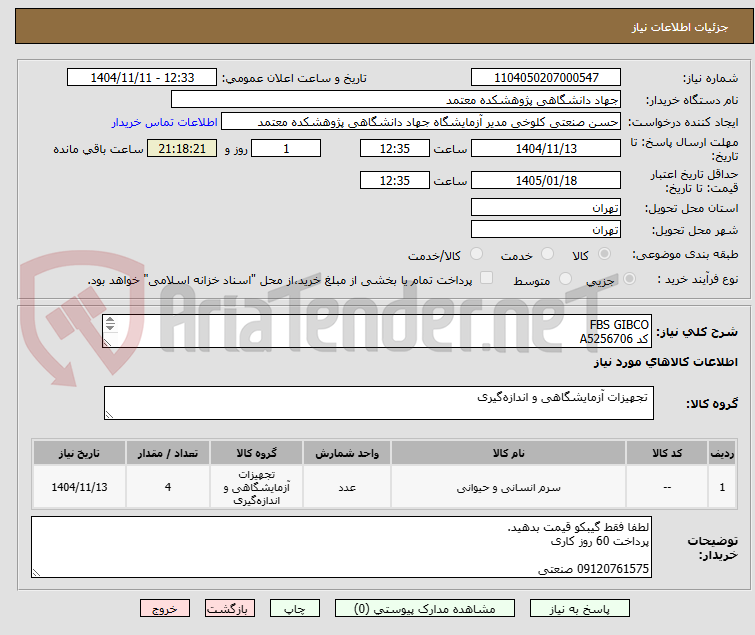
Task: Click the resize handle of description box
Action: [107, 343]
